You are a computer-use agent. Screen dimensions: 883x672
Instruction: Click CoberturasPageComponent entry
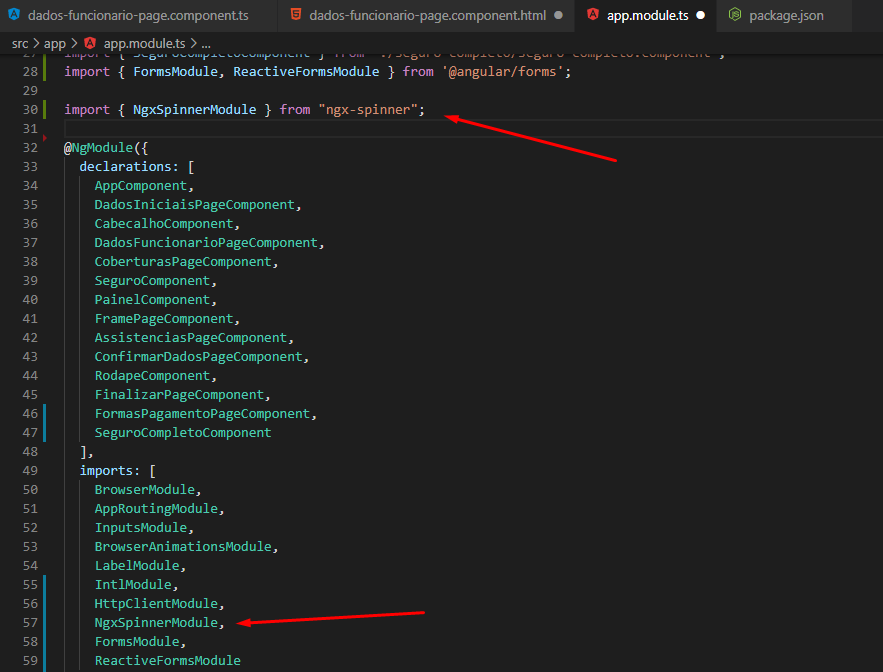coord(183,262)
